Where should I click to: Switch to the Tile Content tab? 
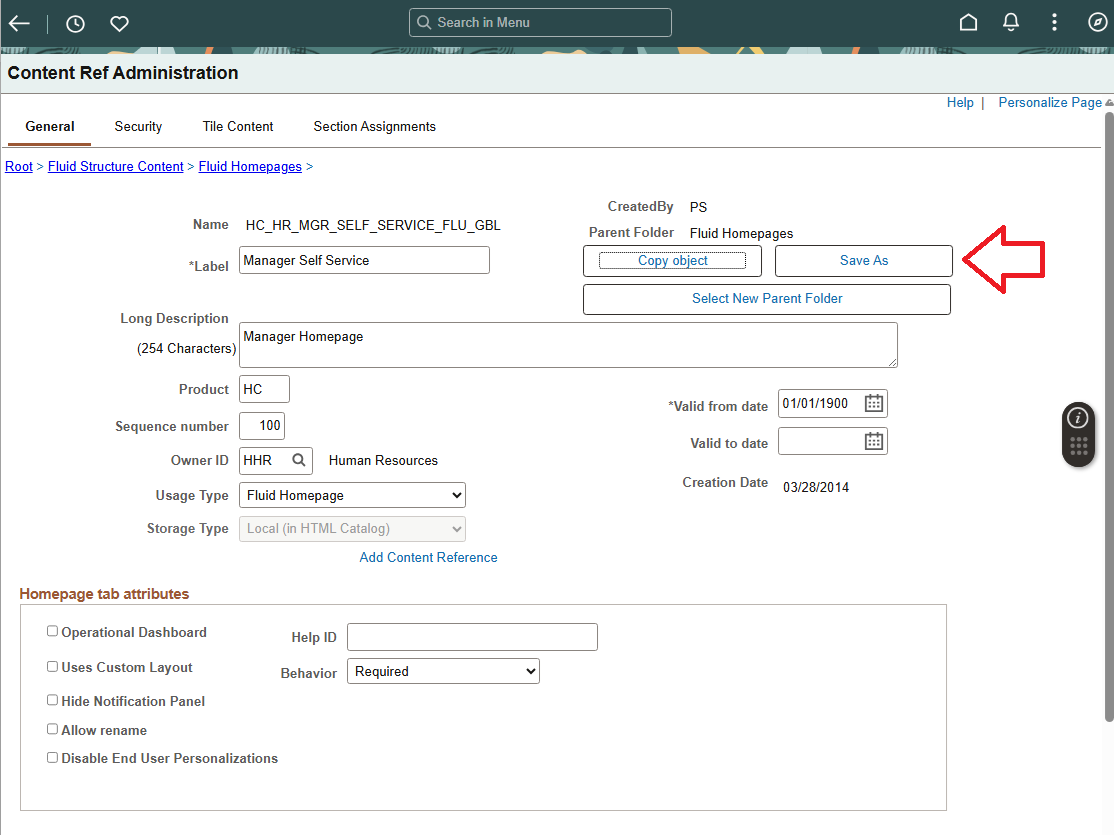(x=238, y=126)
